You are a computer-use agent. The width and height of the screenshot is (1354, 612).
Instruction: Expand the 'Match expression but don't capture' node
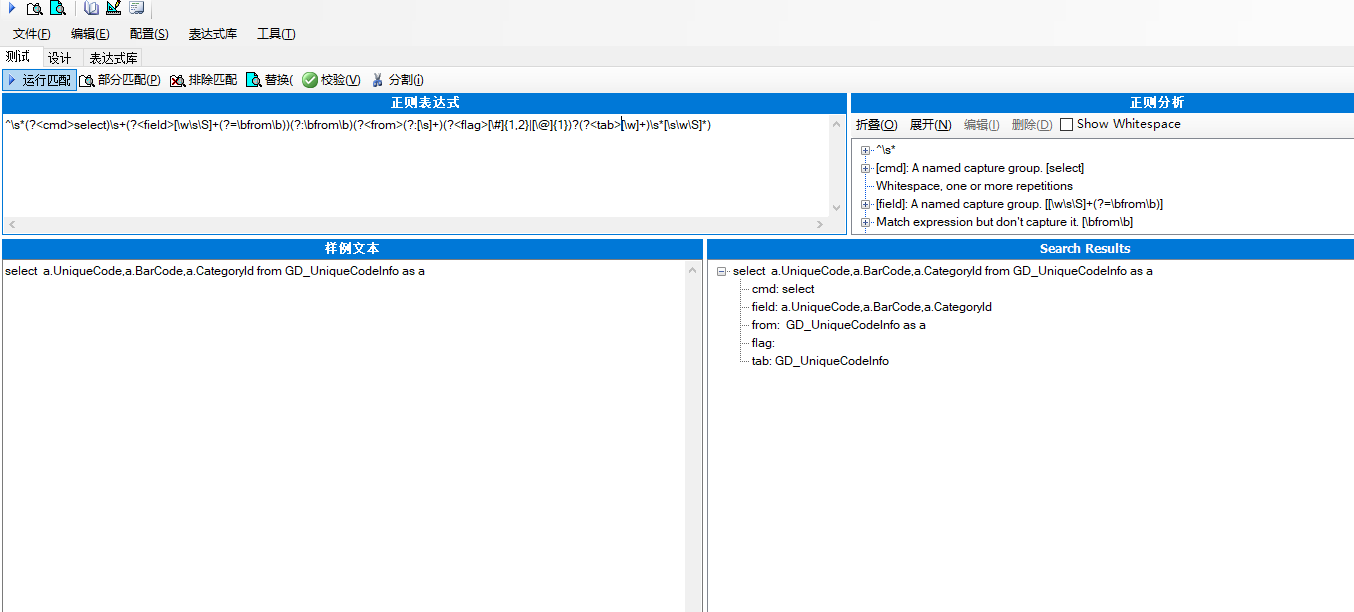(866, 222)
